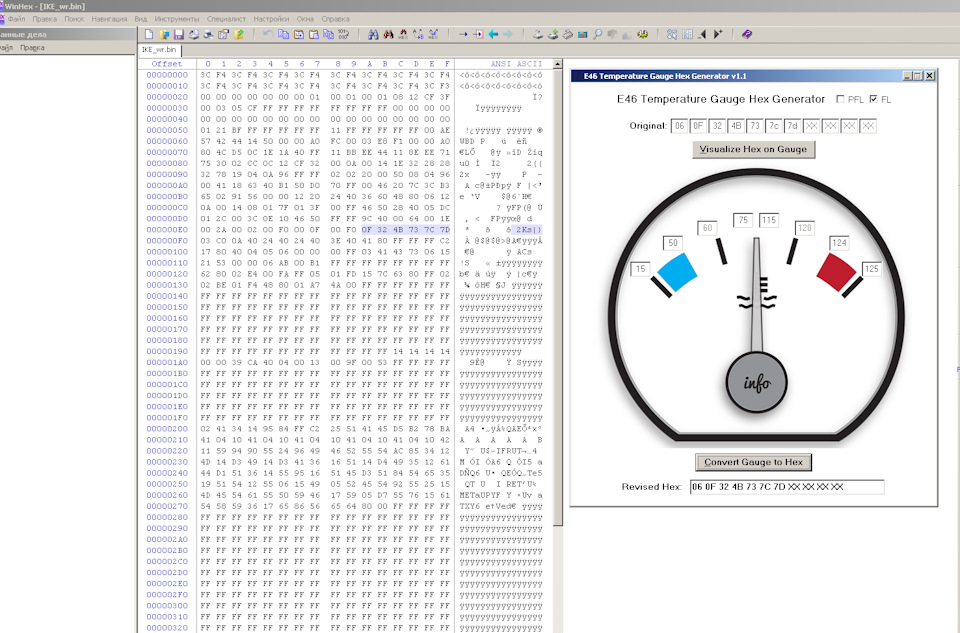Screen dimensions: 960x633
Task: Open the Навигация menu
Action: pyautogui.click(x=109, y=19)
